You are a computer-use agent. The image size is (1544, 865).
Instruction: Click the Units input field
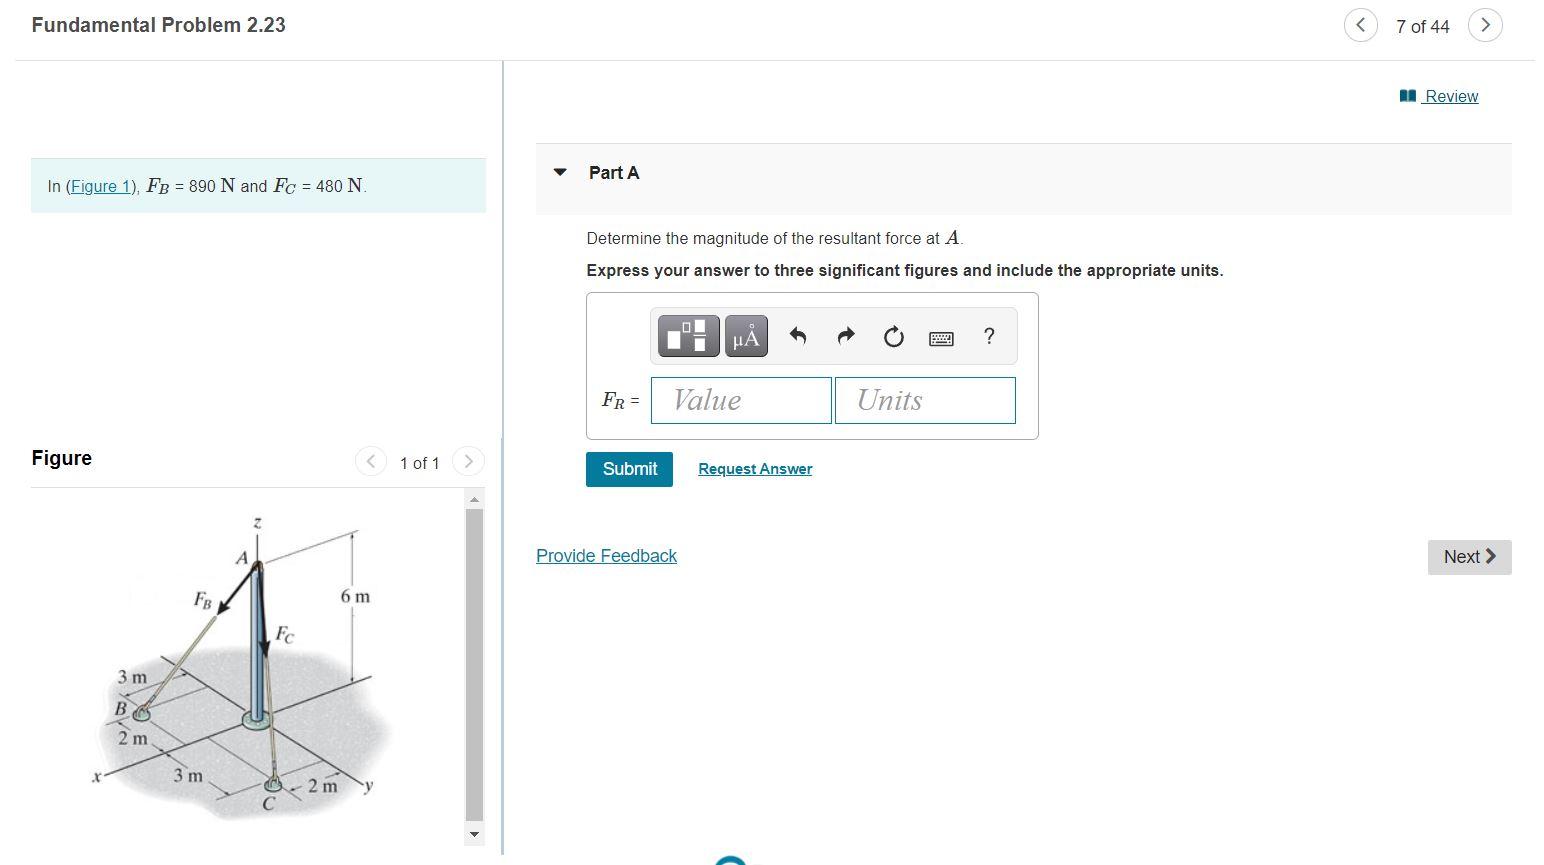tap(925, 400)
